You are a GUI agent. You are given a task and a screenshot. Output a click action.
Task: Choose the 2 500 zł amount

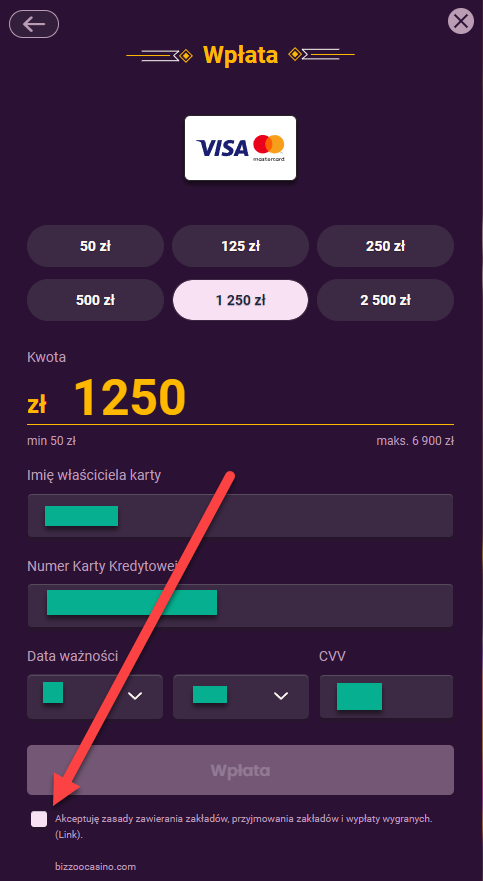[385, 300]
